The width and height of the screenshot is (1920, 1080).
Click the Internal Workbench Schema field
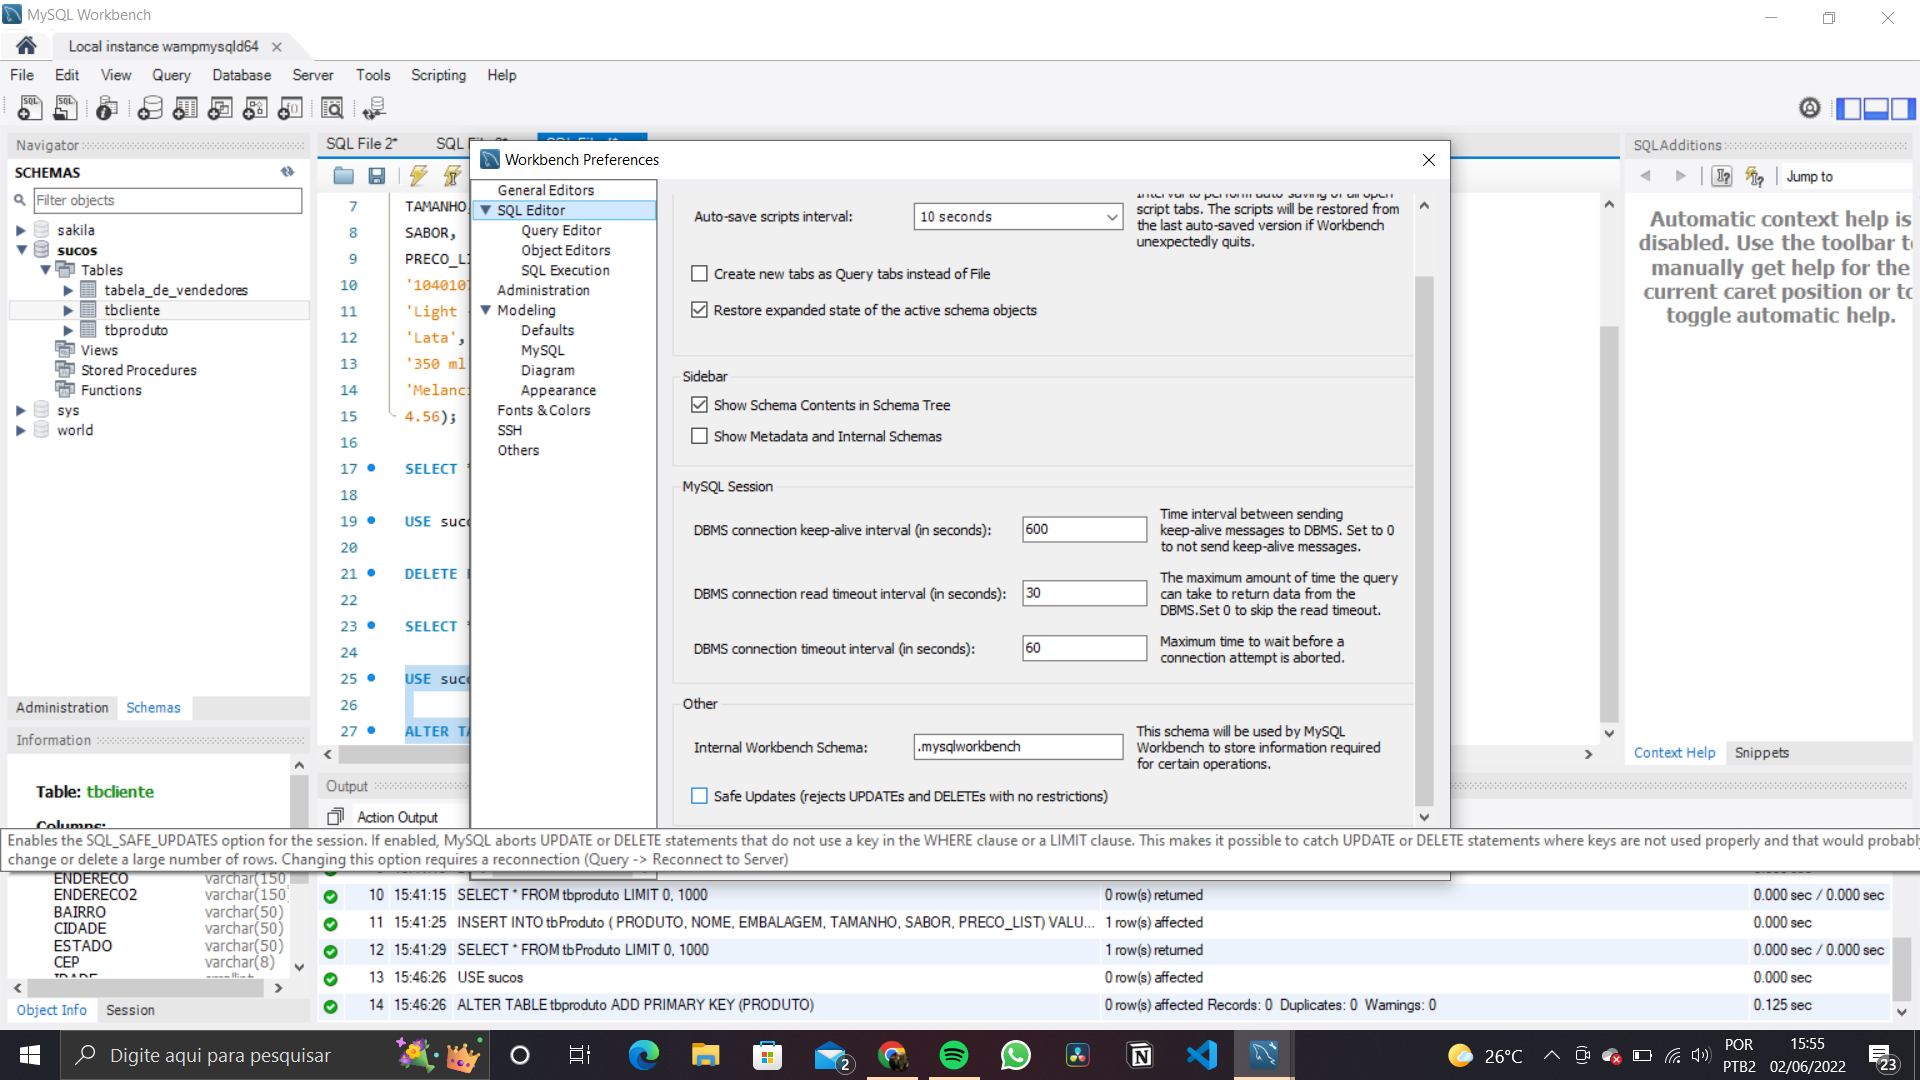pos(1018,747)
